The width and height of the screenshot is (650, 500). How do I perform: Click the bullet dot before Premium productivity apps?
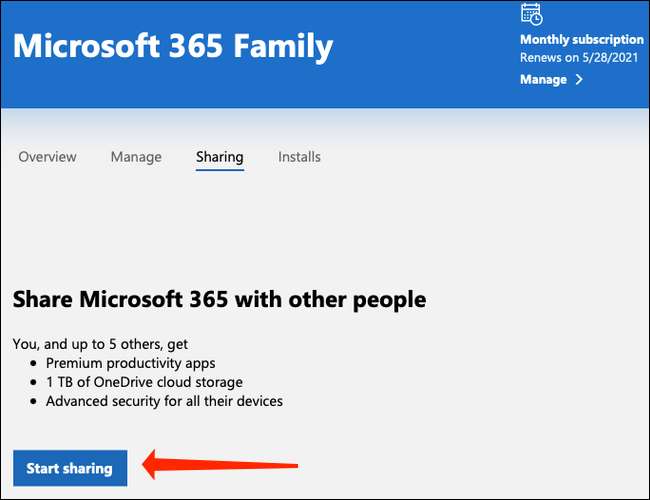pos(34,363)
